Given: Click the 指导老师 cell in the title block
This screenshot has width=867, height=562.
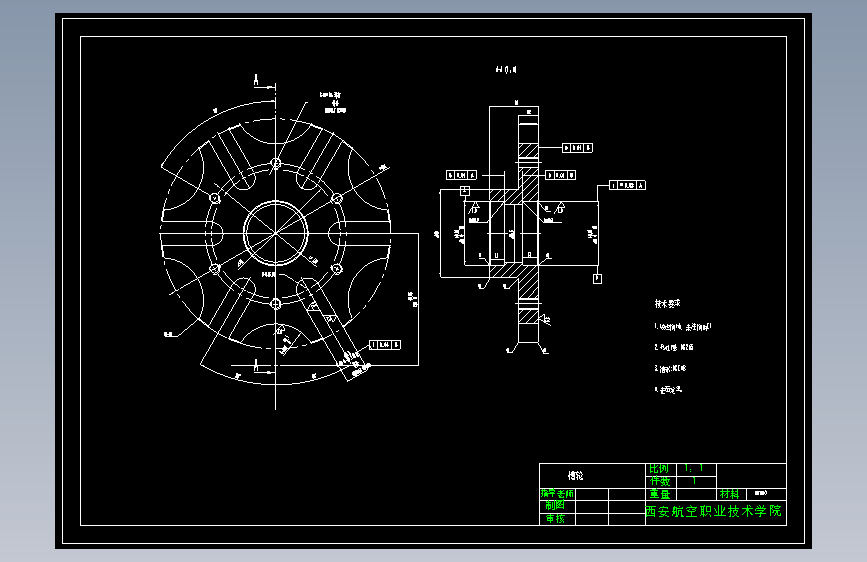Looking at the screenshot, I should [x=557, y=493].
